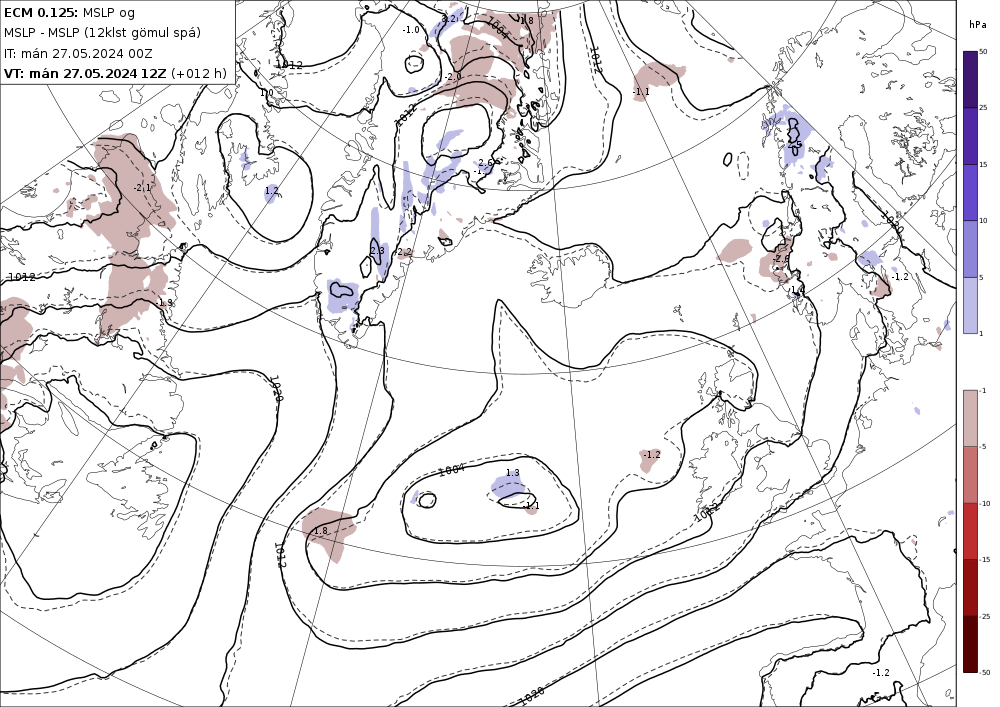
Task: Pick the purple 15–25 legend segment
Action: coord(970,136)
